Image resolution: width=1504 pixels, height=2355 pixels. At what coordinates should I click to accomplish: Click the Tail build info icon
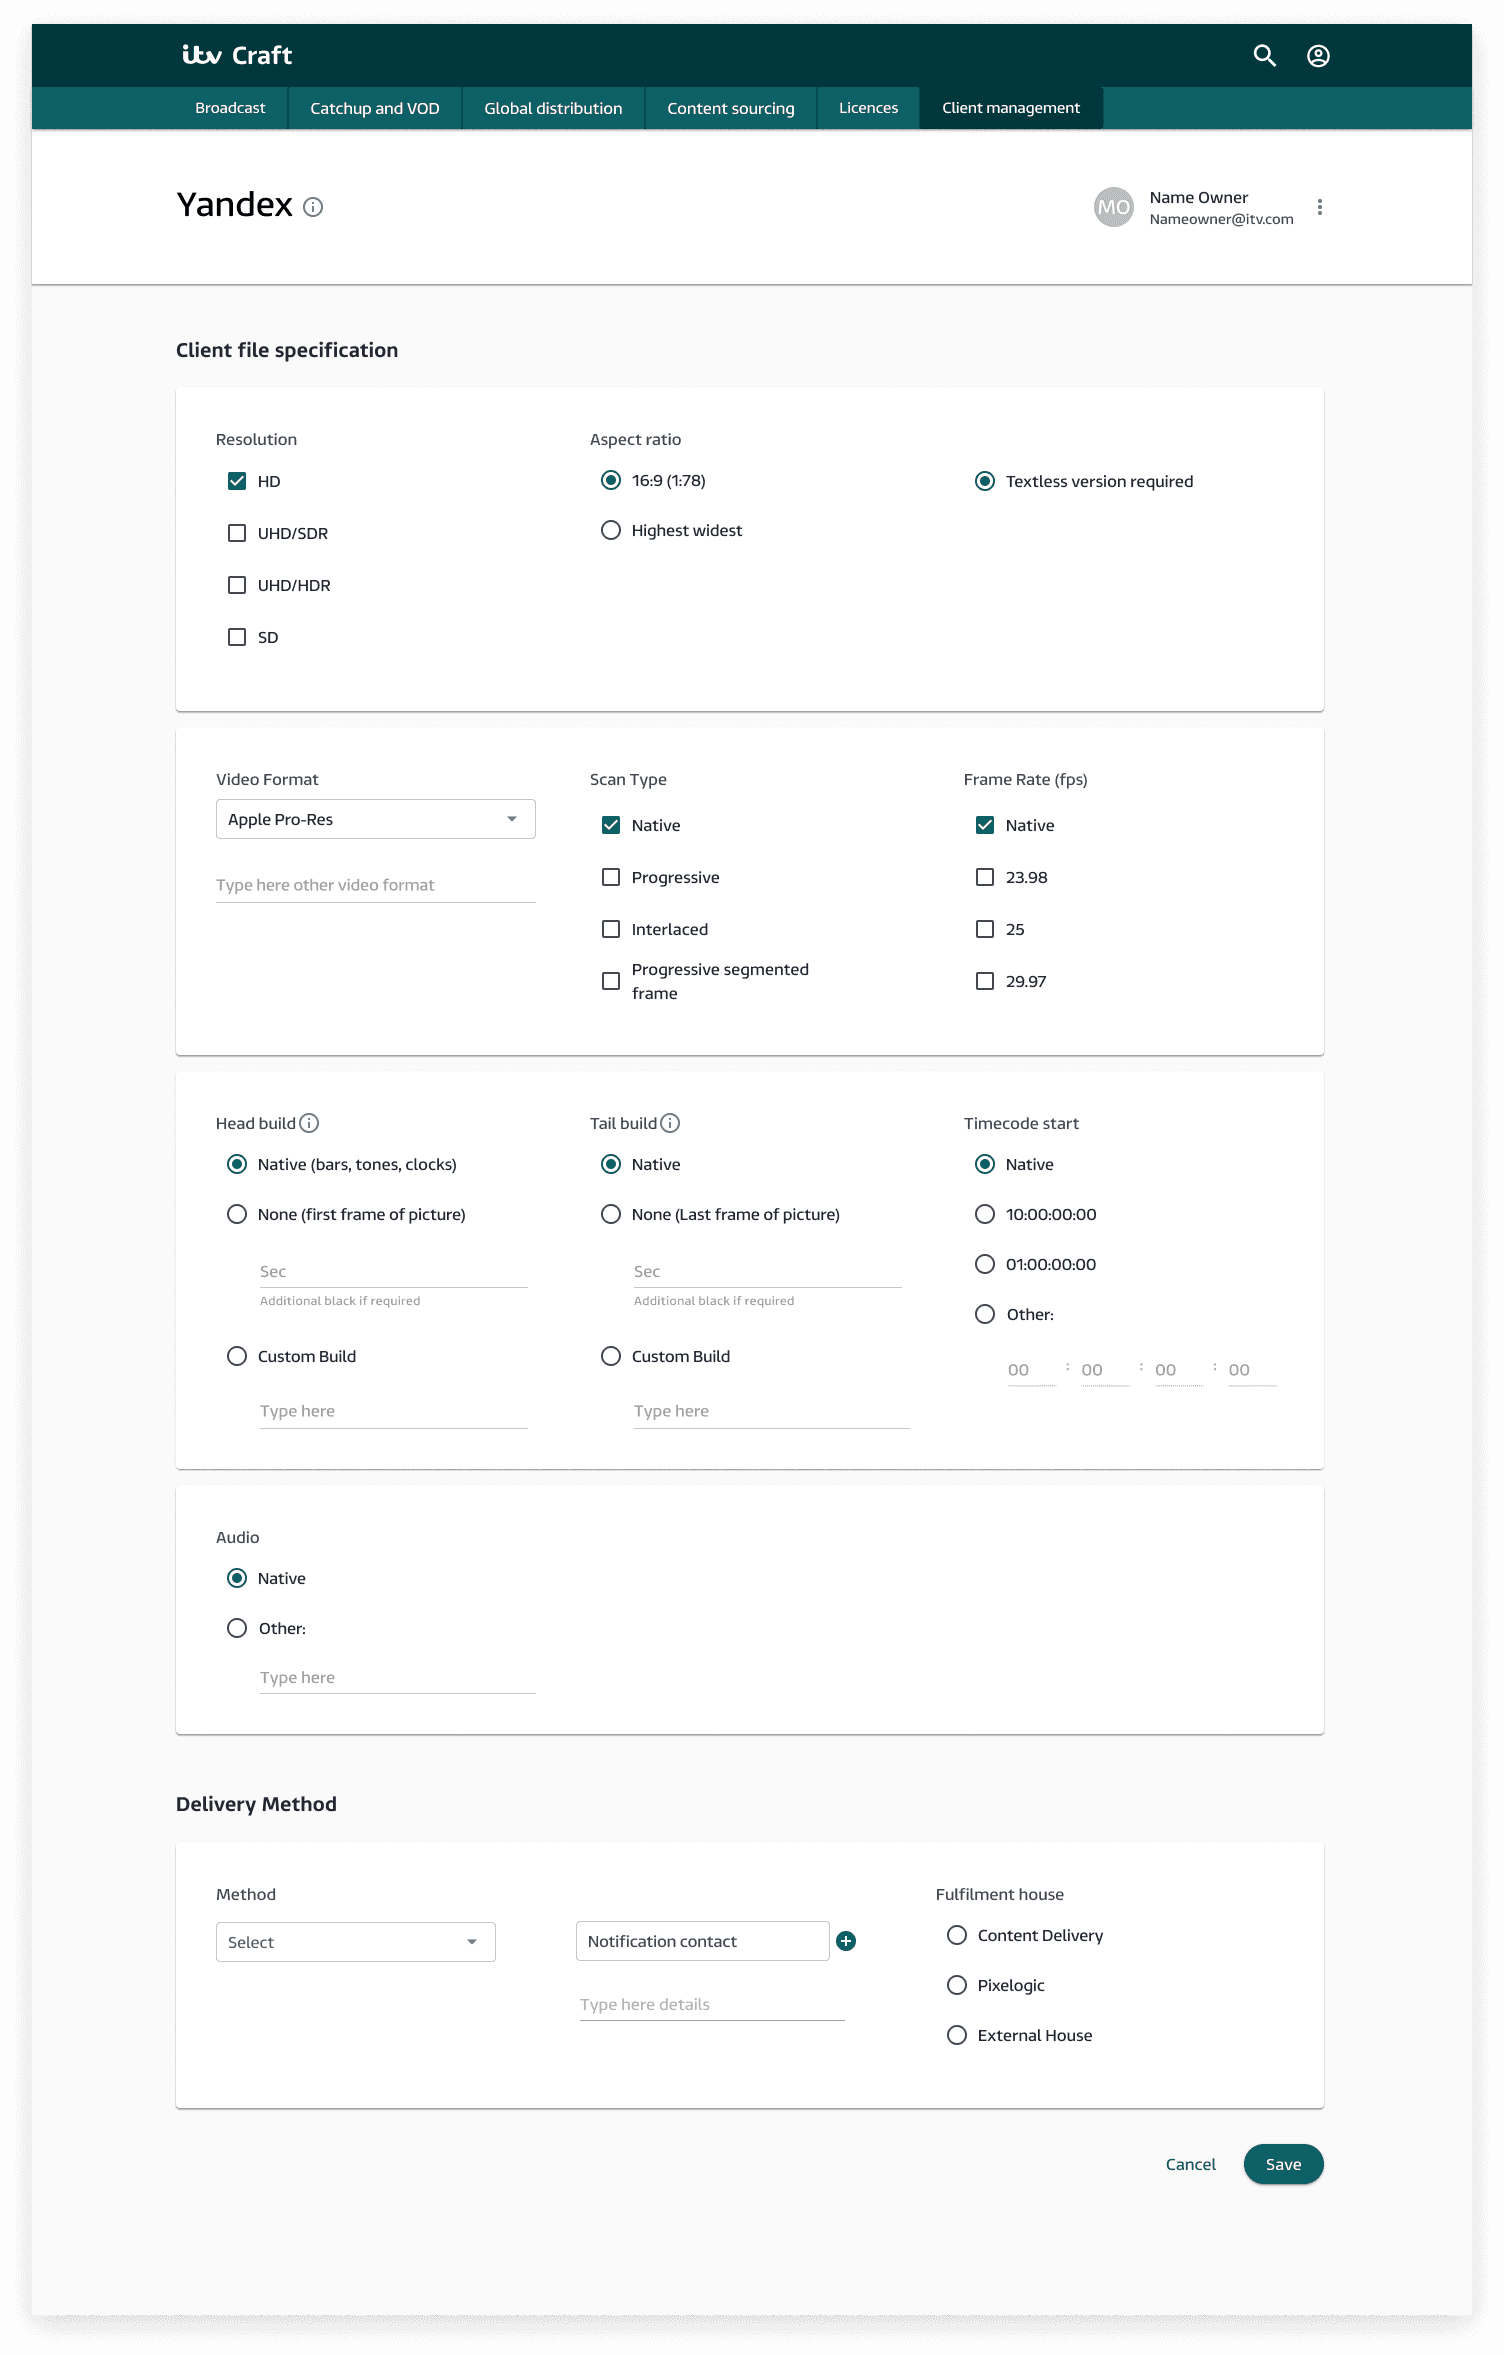[671, 1123]
